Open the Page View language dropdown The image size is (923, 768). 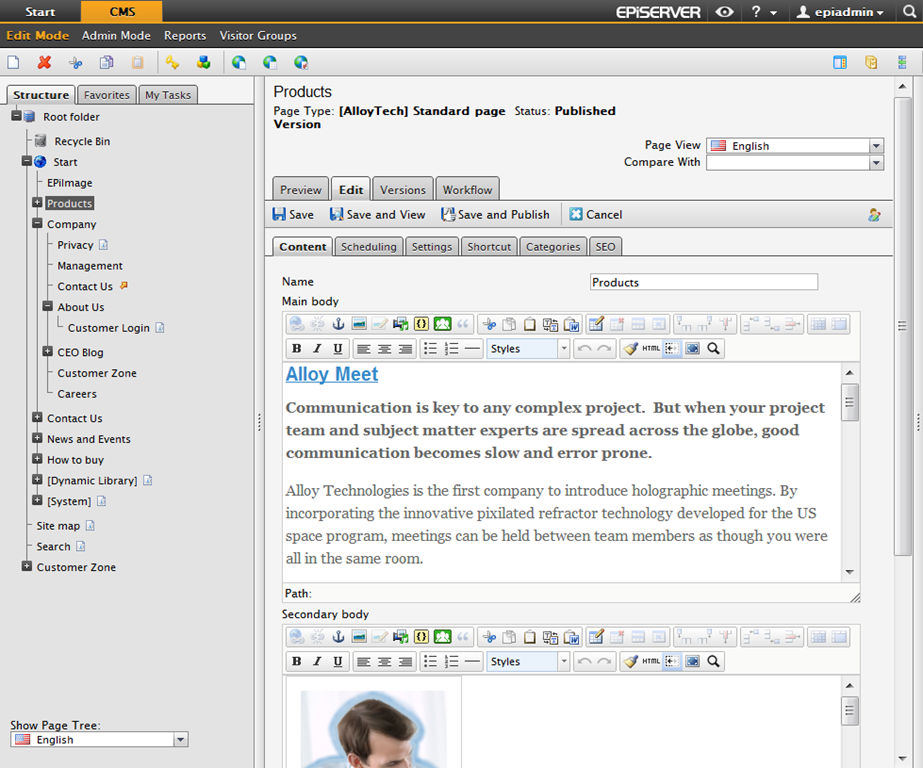pos(876,146)
